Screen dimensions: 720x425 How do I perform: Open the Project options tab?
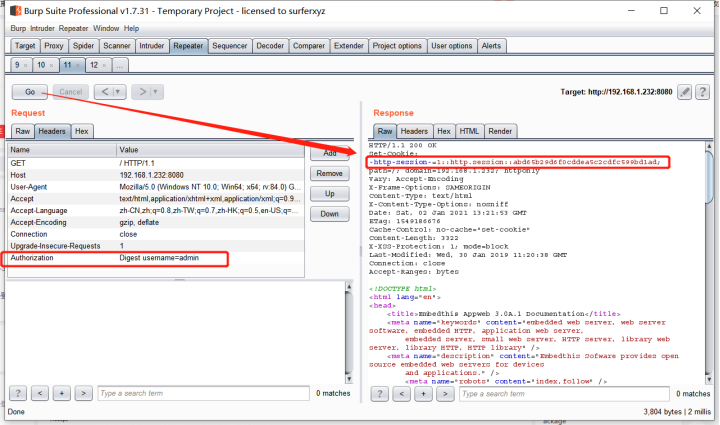point(397,46)
